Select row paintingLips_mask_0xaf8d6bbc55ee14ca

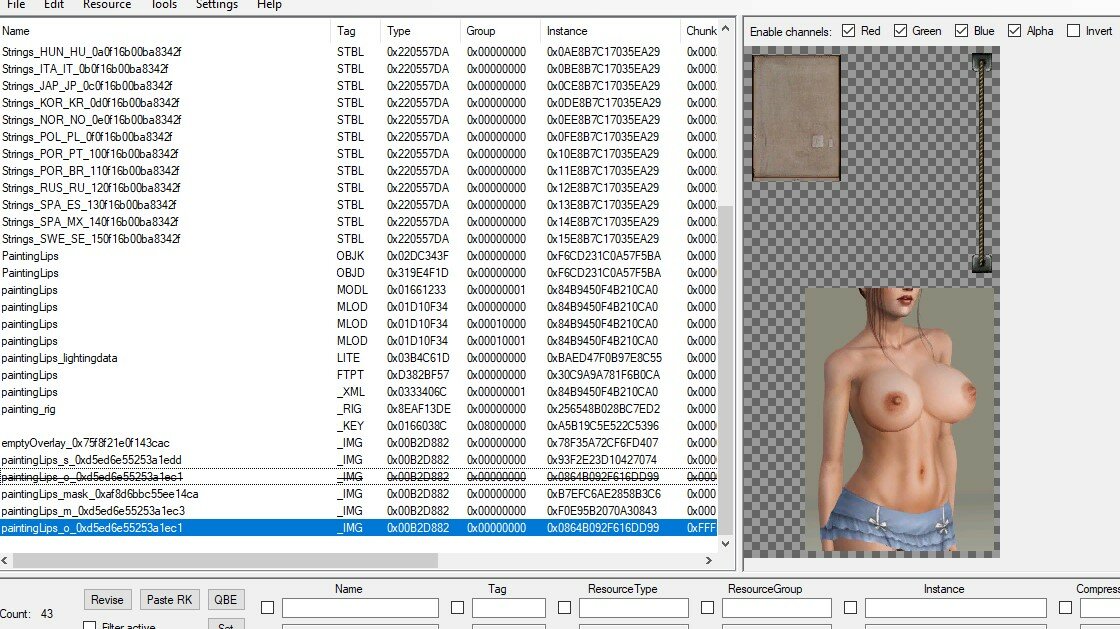(359, 494)
